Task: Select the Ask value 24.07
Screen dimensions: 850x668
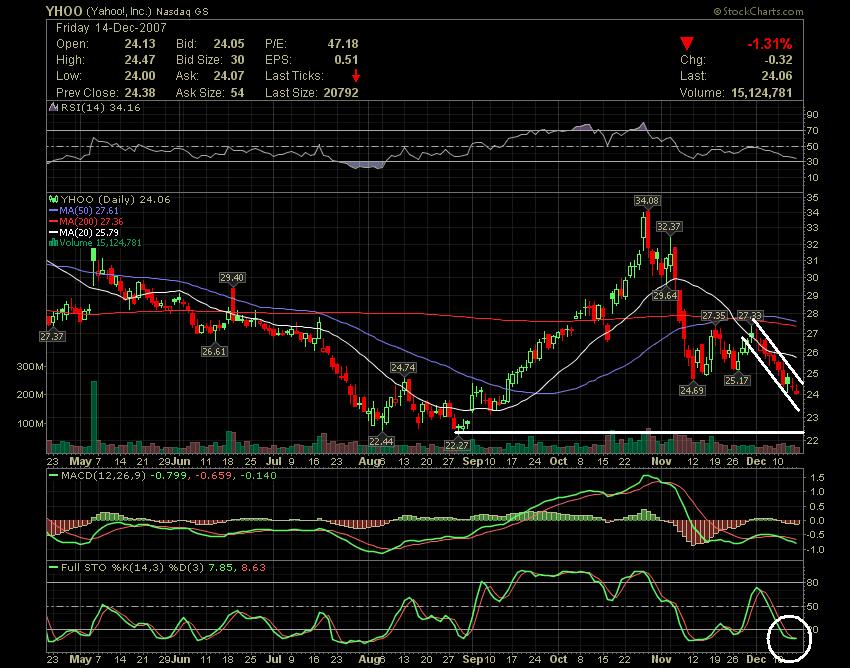Action: click(229, 76)
